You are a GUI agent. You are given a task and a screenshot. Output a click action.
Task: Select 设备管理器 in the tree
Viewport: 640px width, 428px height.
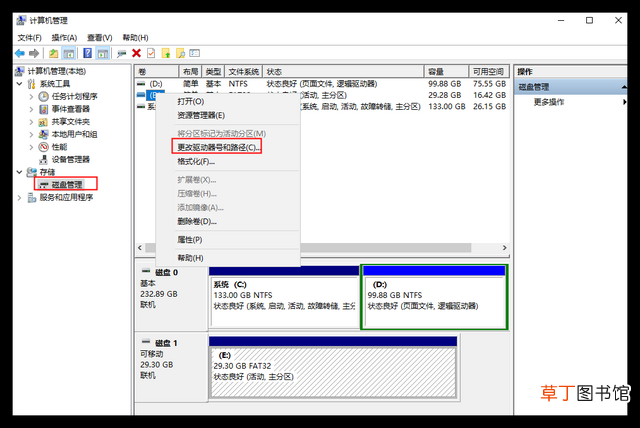71,160
